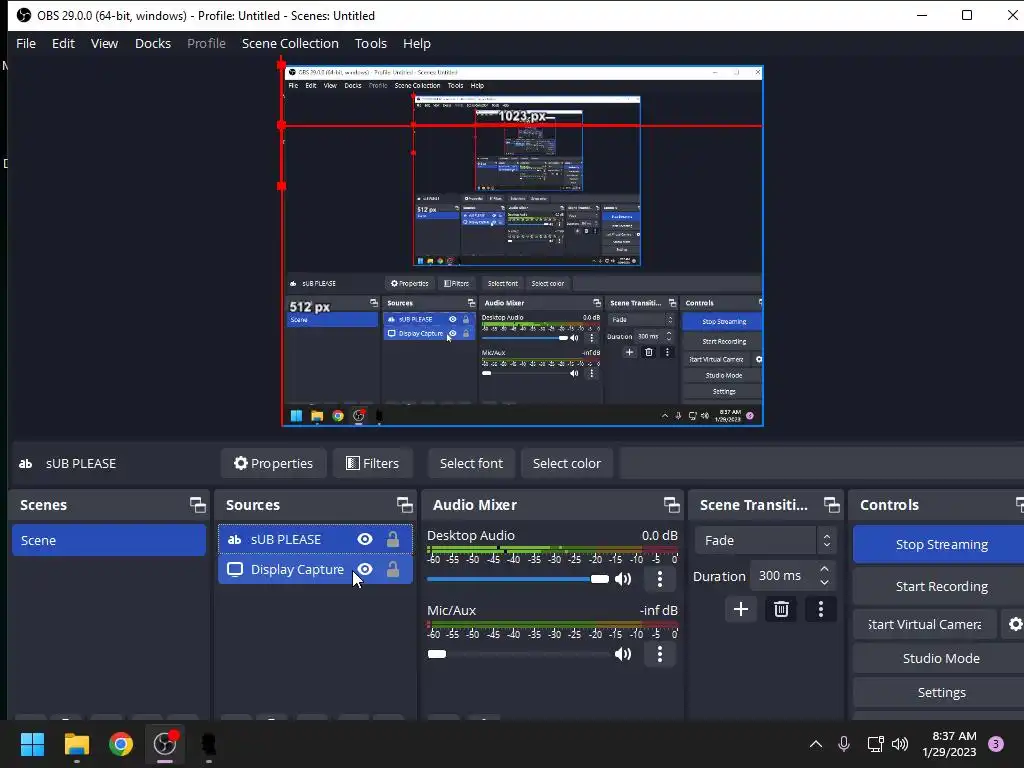Viewport: 1024px width, 768px height.
Task: Click the sUB PLEASE text source icon
Action: [234, 539]
